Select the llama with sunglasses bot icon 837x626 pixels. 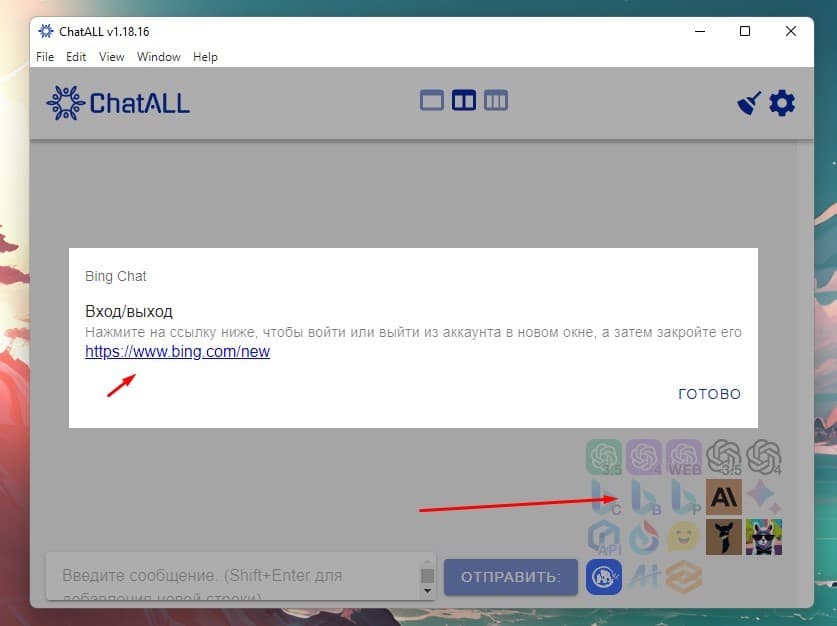click(764, 537)
